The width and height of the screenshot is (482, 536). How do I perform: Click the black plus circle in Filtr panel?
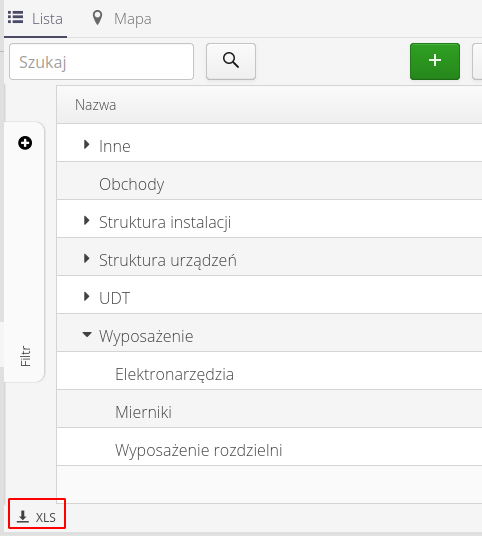point(25,143)
